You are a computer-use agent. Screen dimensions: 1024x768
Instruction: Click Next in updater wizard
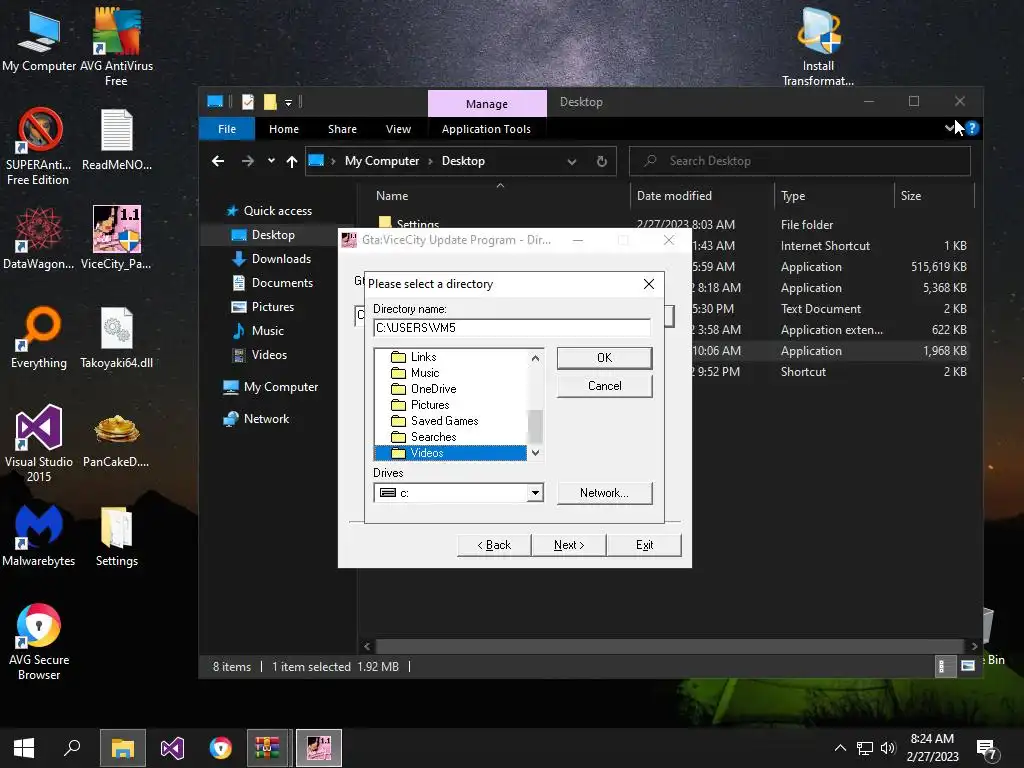(569, 545)
